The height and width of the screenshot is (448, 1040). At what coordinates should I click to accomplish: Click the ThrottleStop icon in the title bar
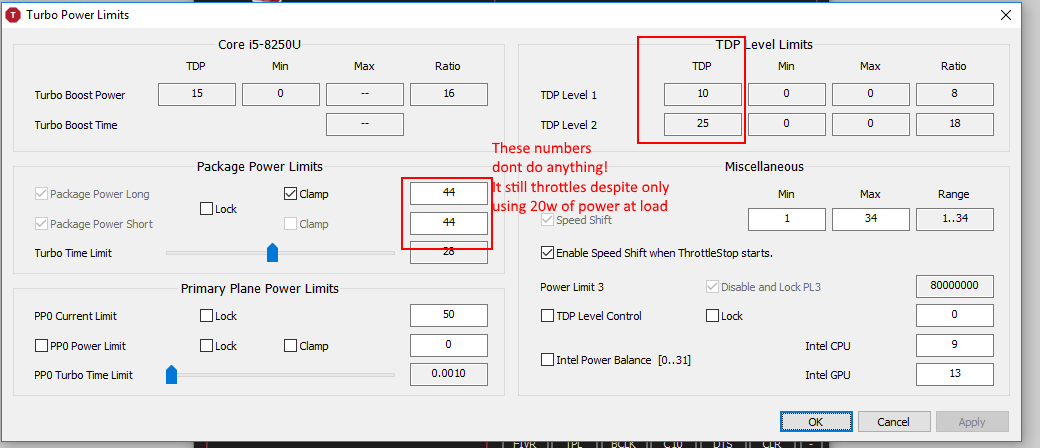(x=13, y=15)
